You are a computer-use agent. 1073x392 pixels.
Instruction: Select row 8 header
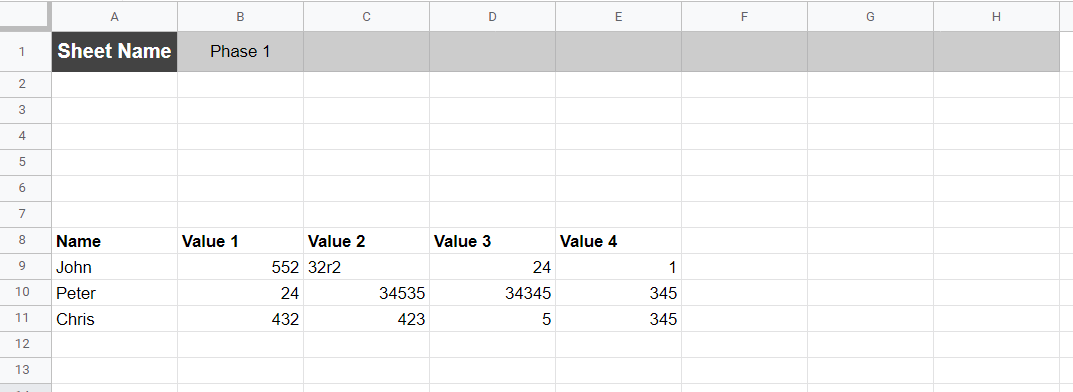tap(25, 240)
